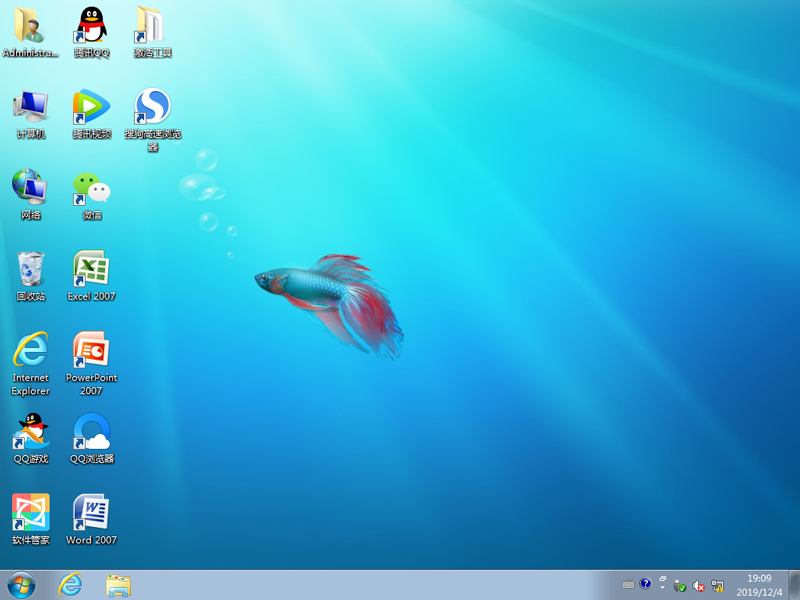Screen dimensions: 800x600
Task: Click the Recycle Bin icon
Action: 30,269
